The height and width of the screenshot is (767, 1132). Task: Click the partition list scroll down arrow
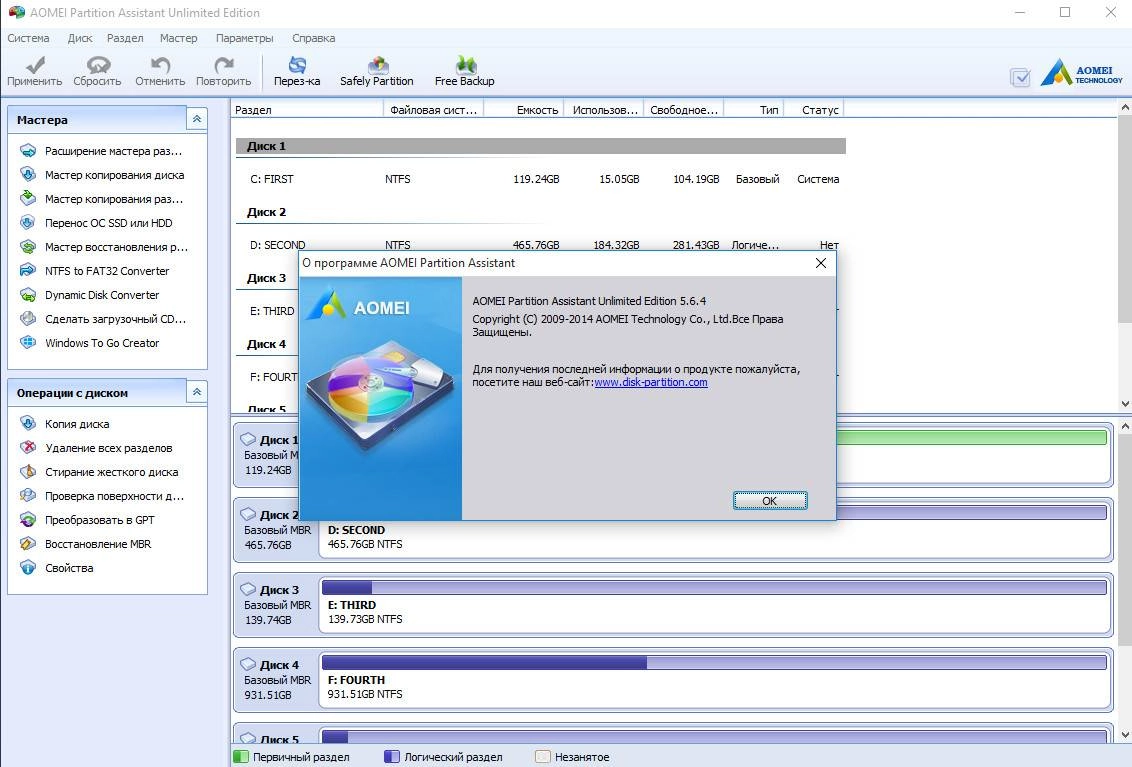coord(1125,404)
